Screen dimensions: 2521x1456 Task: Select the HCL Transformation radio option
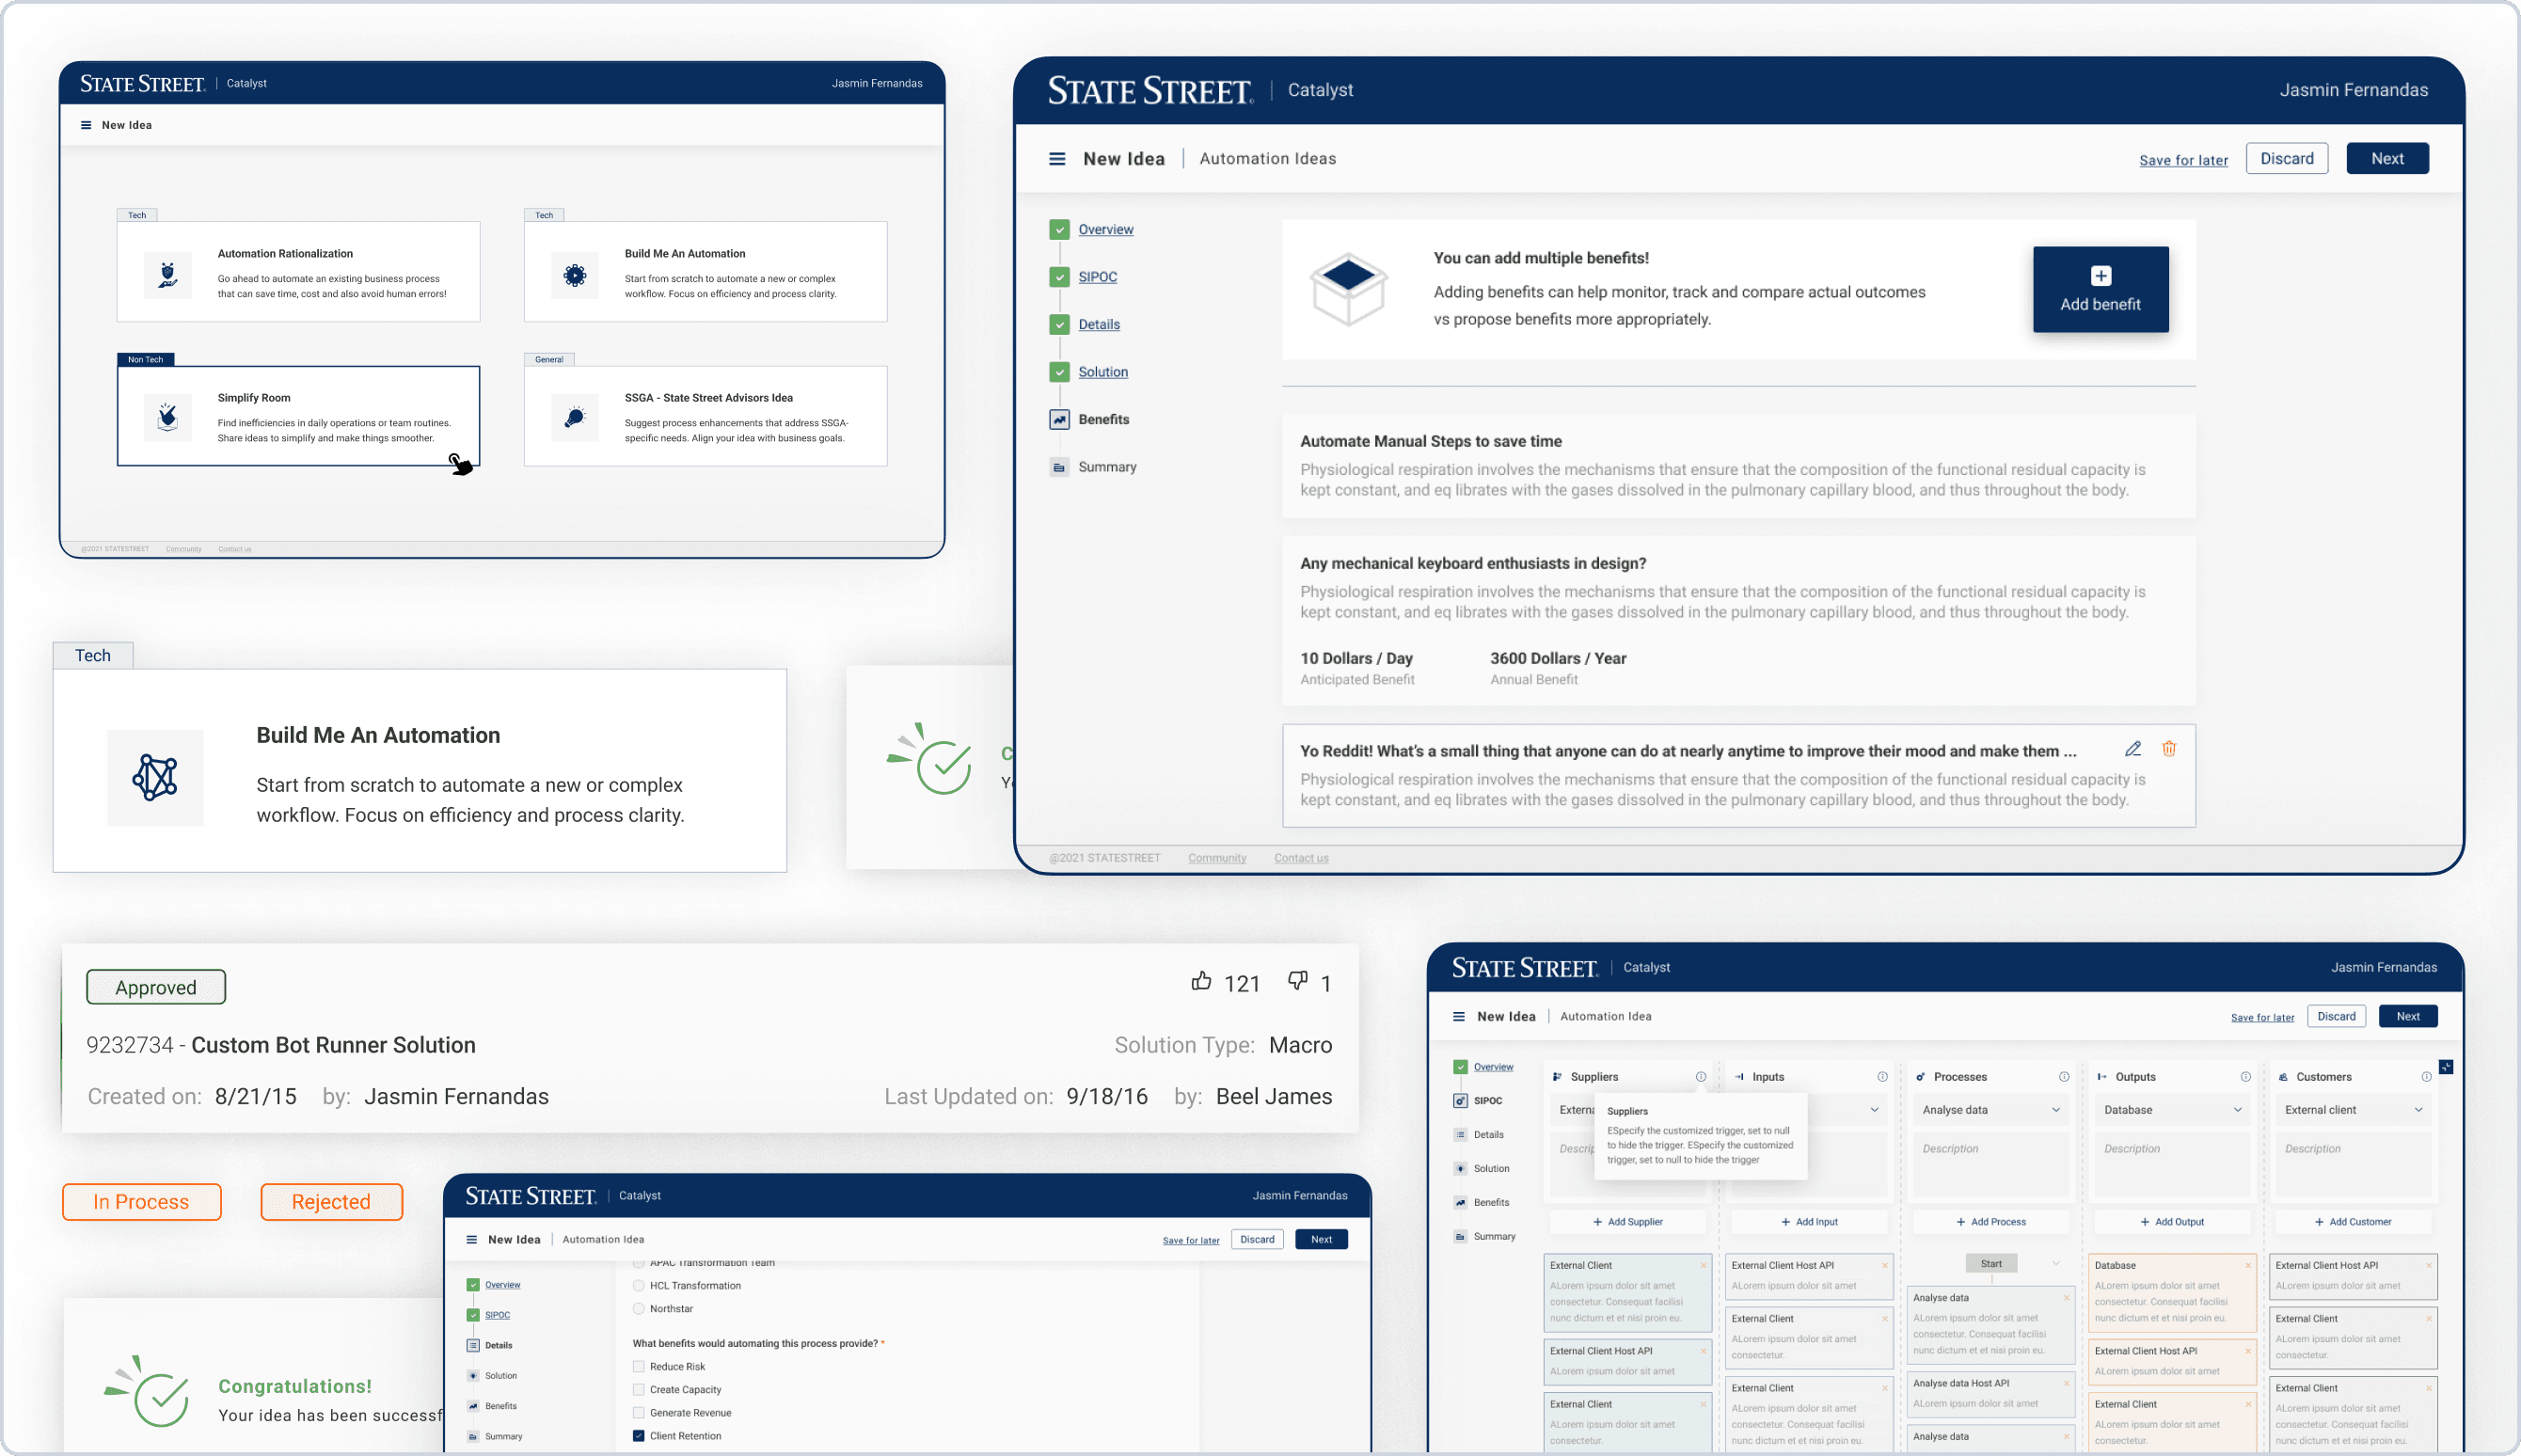639,1286
